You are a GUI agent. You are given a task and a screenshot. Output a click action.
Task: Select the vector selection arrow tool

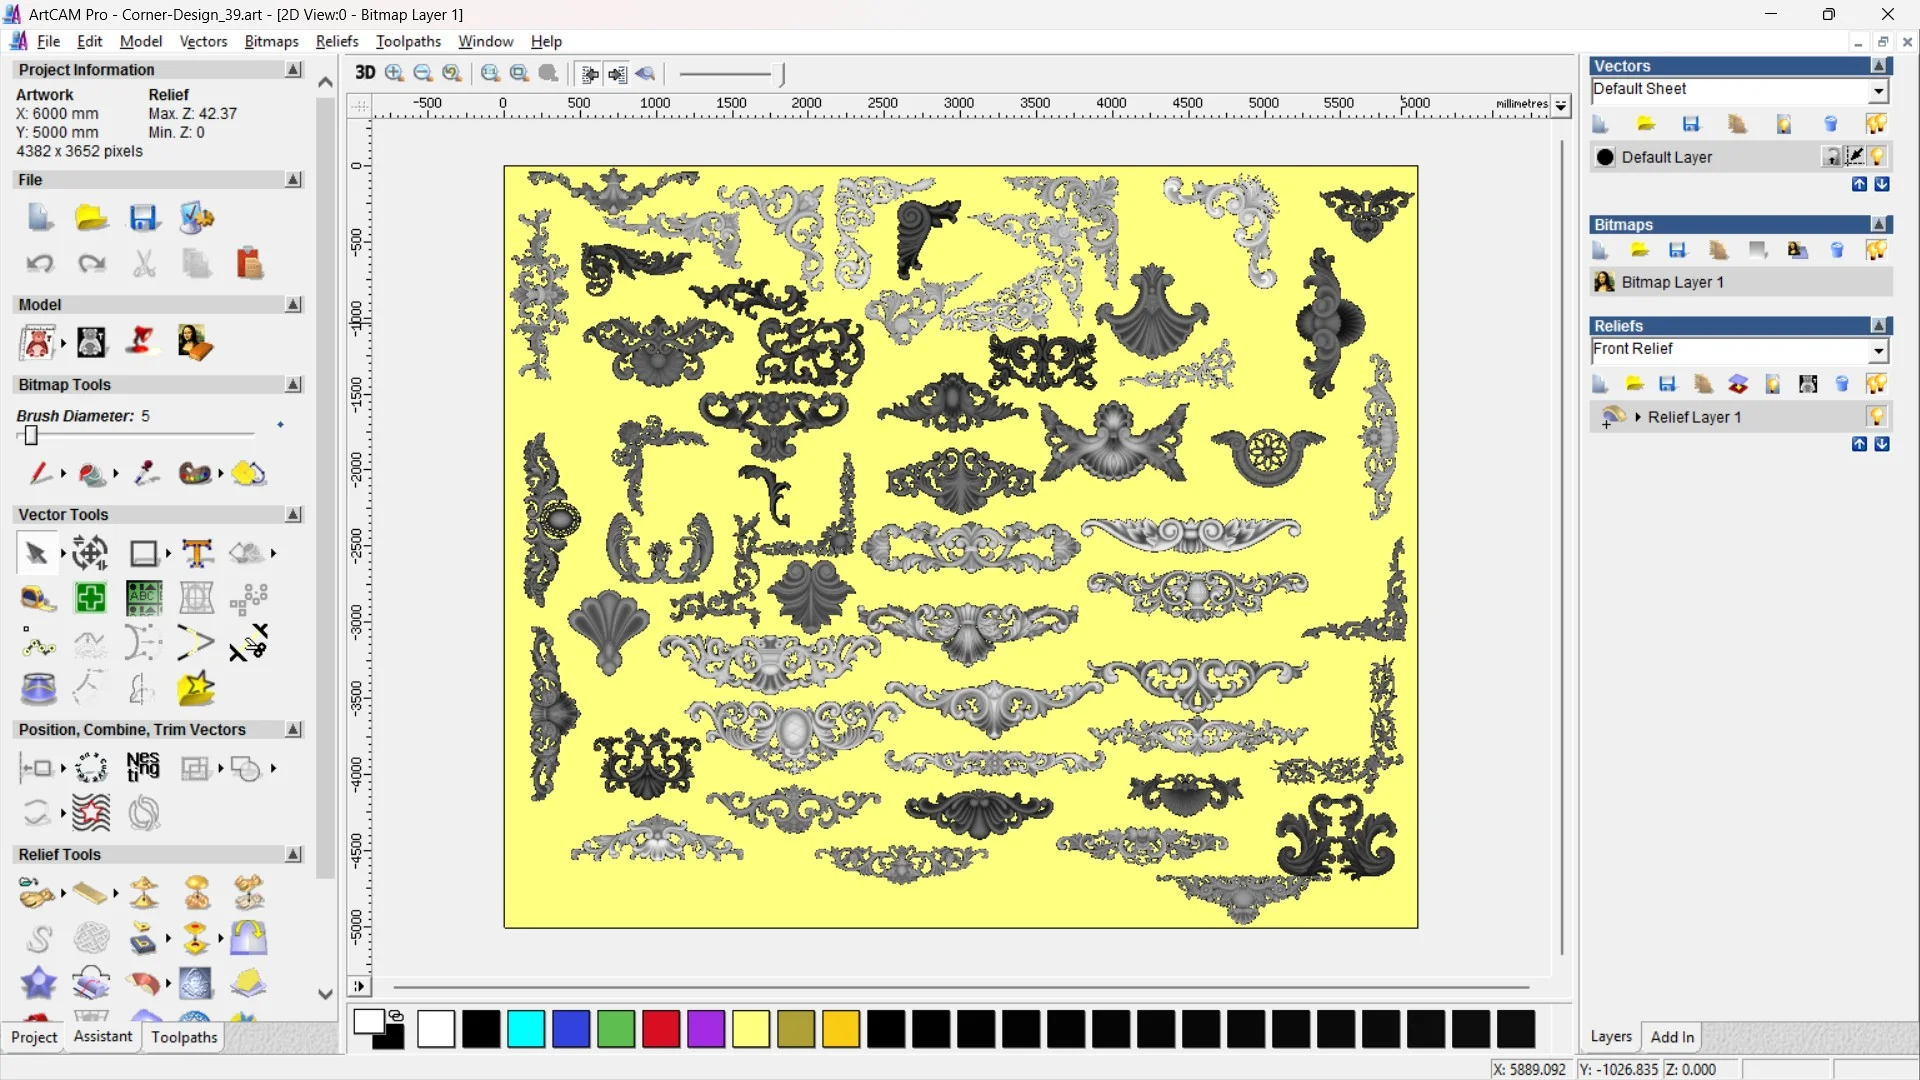36,553
